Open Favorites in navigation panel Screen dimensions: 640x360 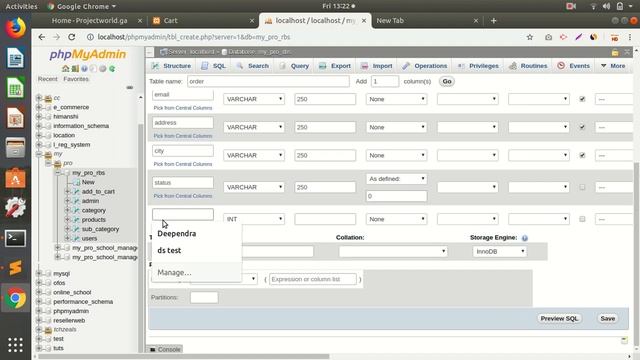click(x=76, y=79)
